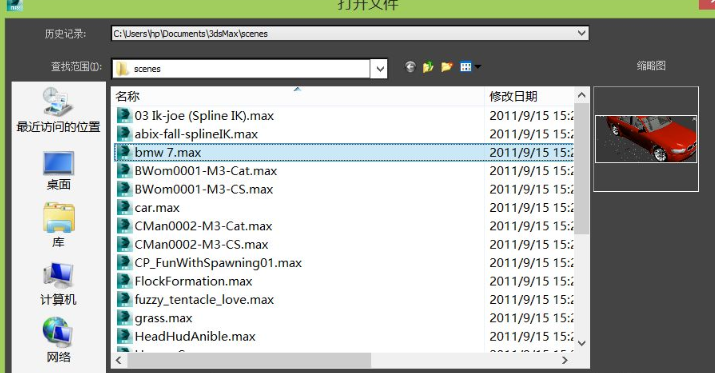Select file CMan0002-M3-CS.max

[x=202, y=244]
